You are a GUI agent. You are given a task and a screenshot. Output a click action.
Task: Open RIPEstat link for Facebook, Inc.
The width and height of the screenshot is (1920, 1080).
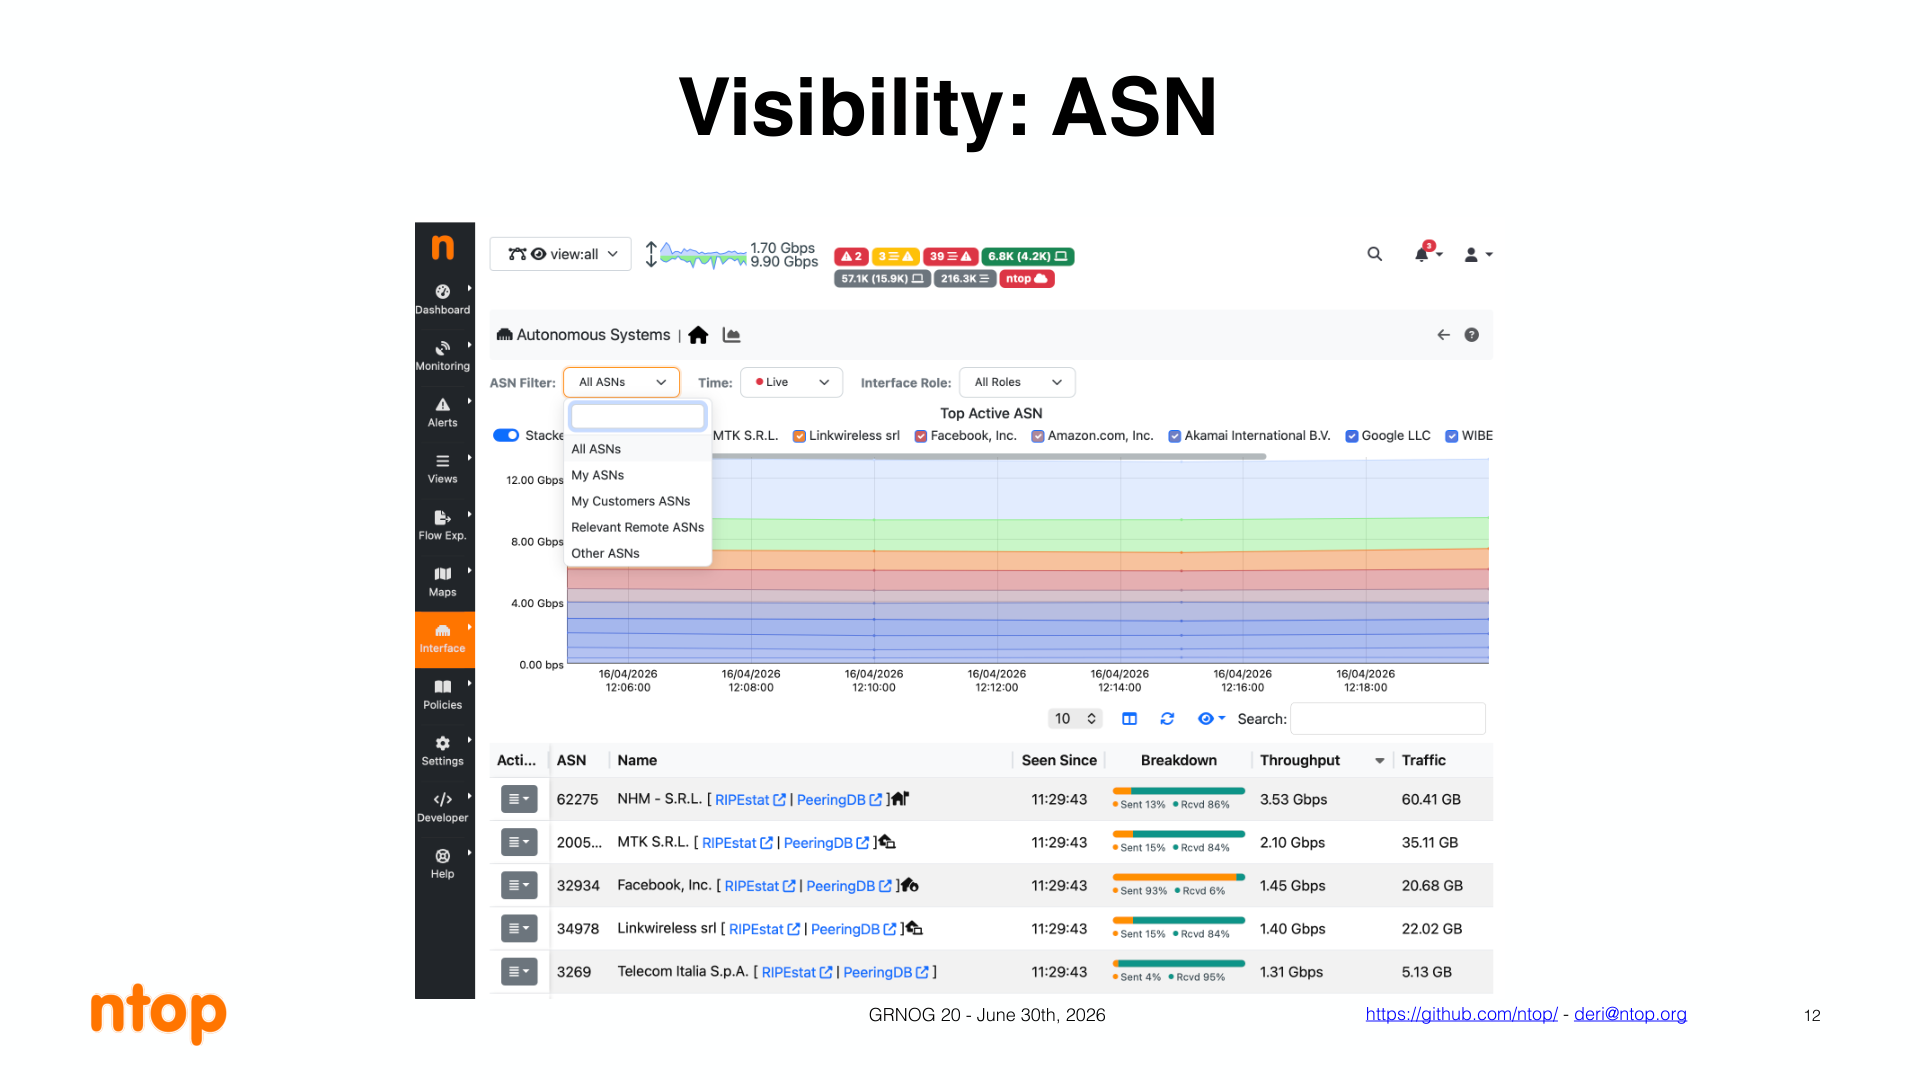point(760,886)
